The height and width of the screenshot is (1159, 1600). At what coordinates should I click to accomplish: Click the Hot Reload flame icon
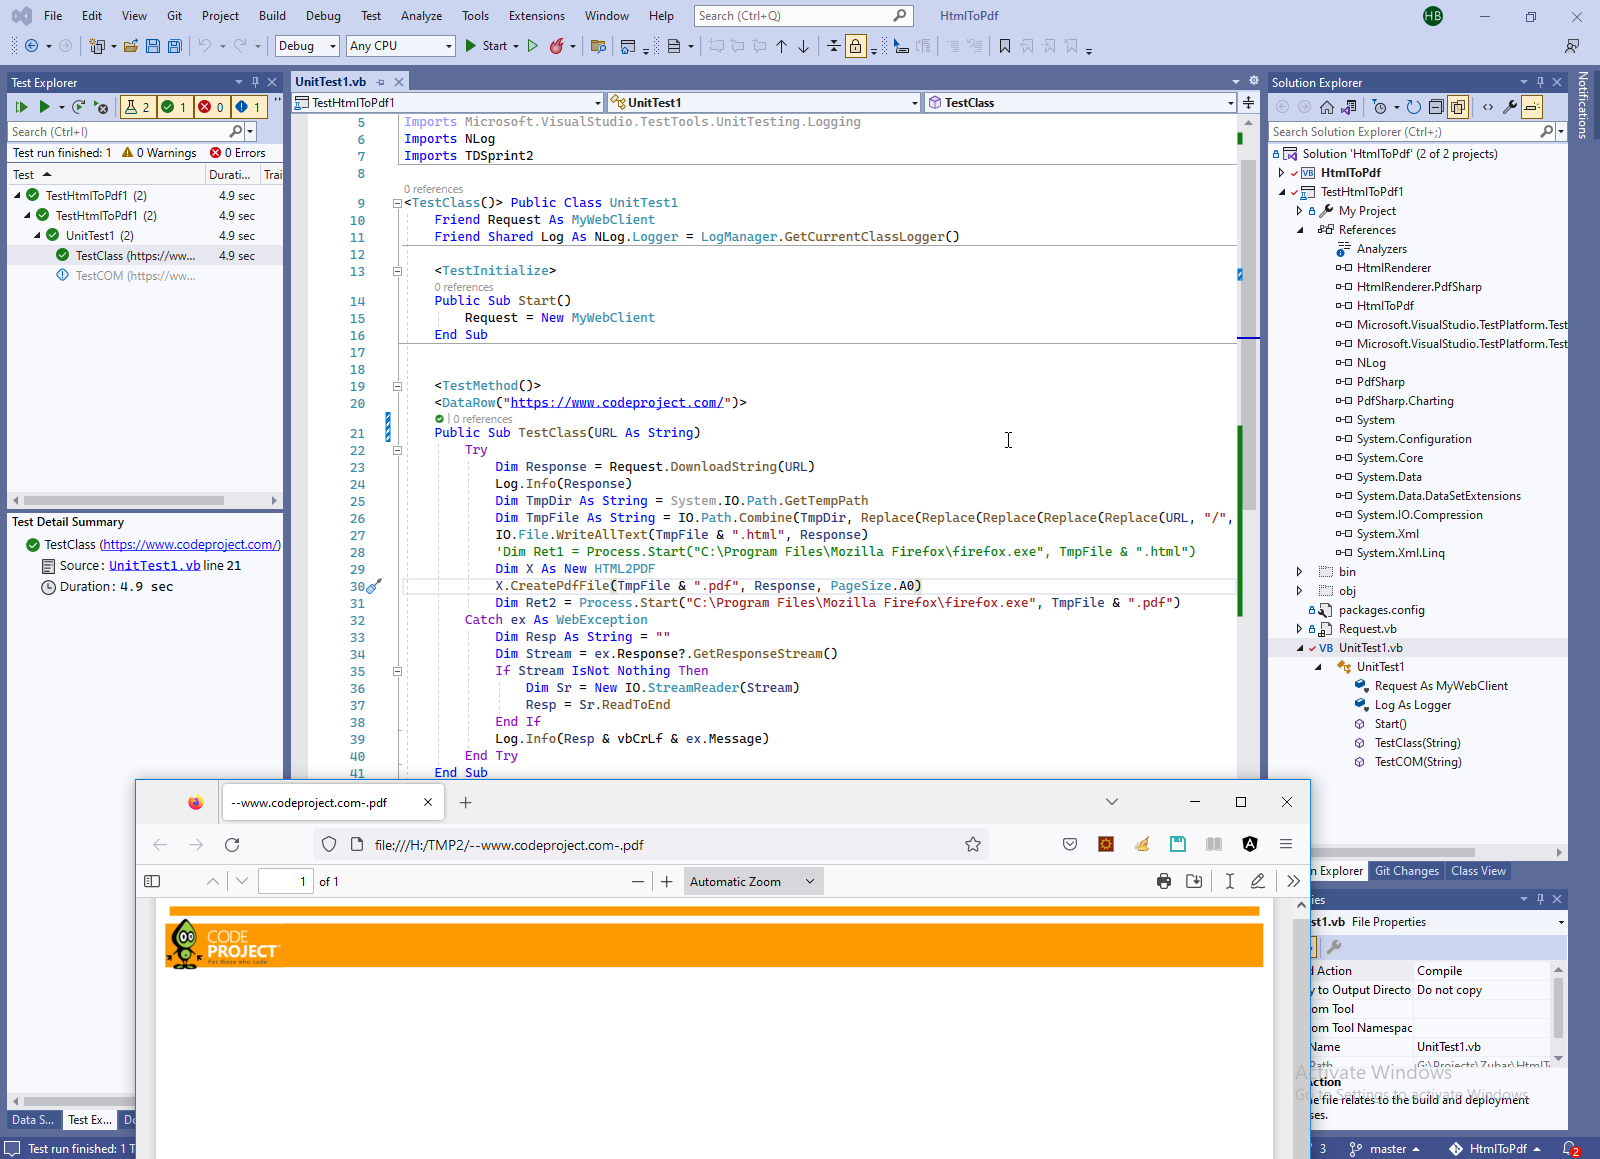point(557,46)
